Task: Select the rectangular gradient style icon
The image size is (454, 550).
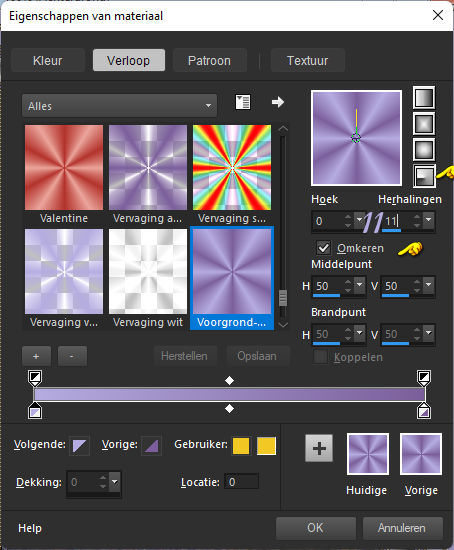Action: (x=424, y=123)
